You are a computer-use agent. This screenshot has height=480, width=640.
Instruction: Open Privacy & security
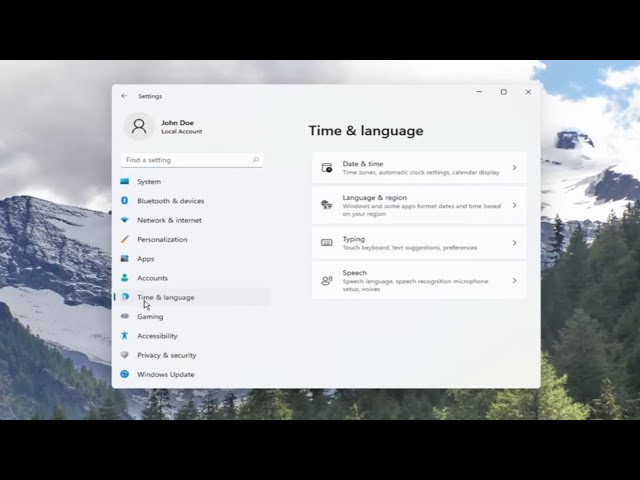point(192,355)
